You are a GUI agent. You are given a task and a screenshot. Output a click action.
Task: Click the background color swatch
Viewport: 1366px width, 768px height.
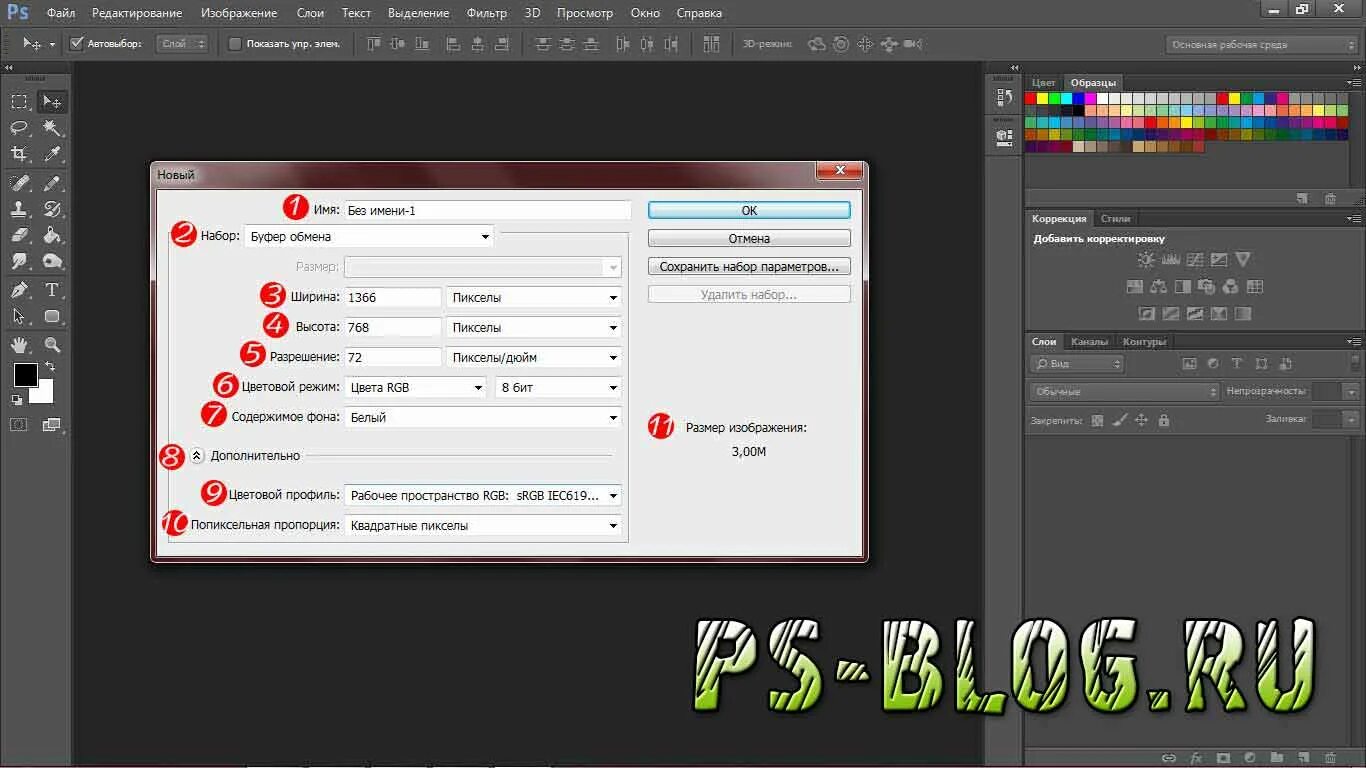(43, 393)
